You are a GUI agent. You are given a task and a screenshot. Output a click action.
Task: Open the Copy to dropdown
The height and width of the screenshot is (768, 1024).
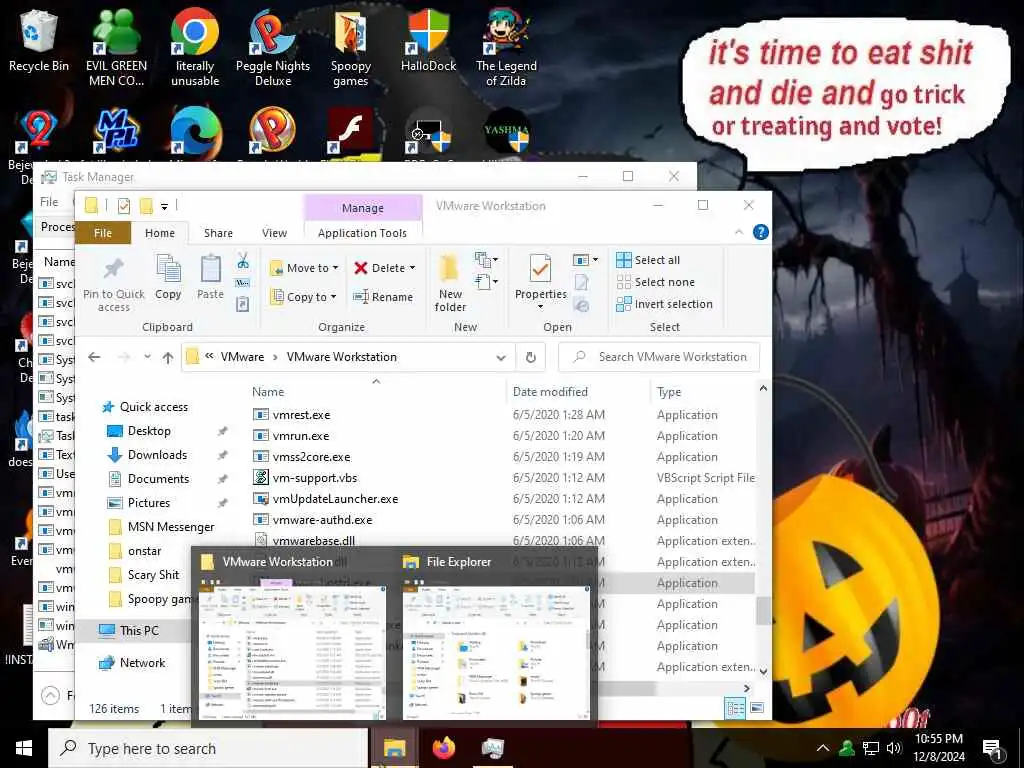[x=304, y=297]
